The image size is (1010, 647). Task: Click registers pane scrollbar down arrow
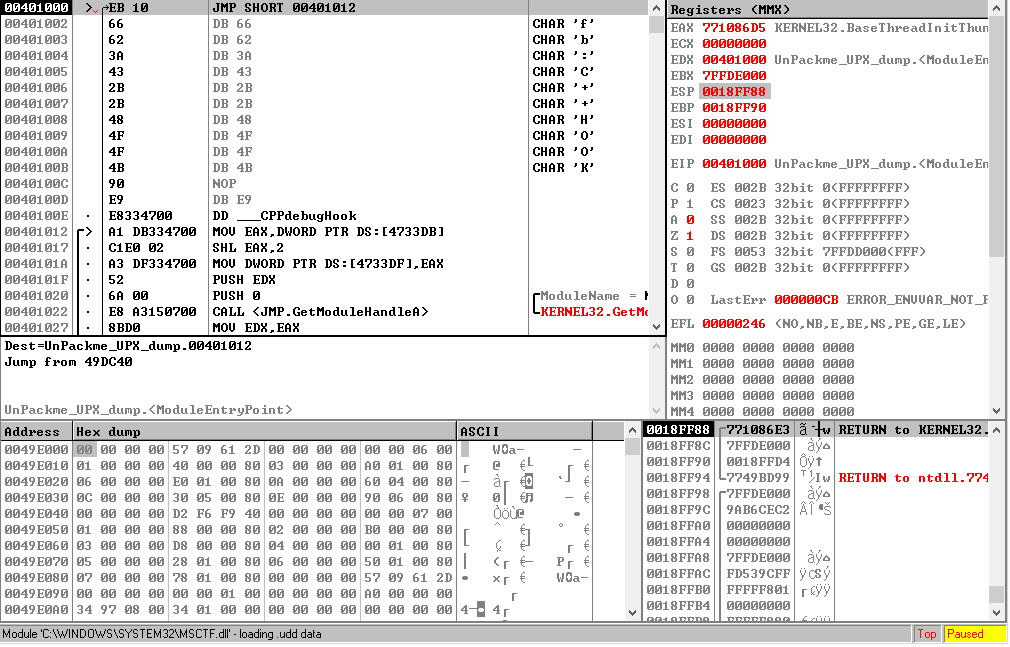(x=997, y=411)
